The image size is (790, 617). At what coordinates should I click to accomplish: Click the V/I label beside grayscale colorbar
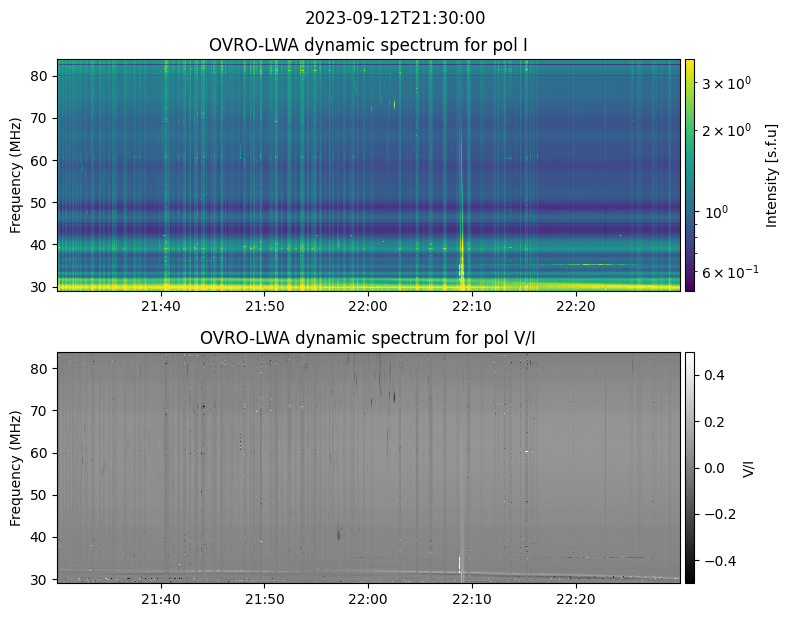[750, 467]
